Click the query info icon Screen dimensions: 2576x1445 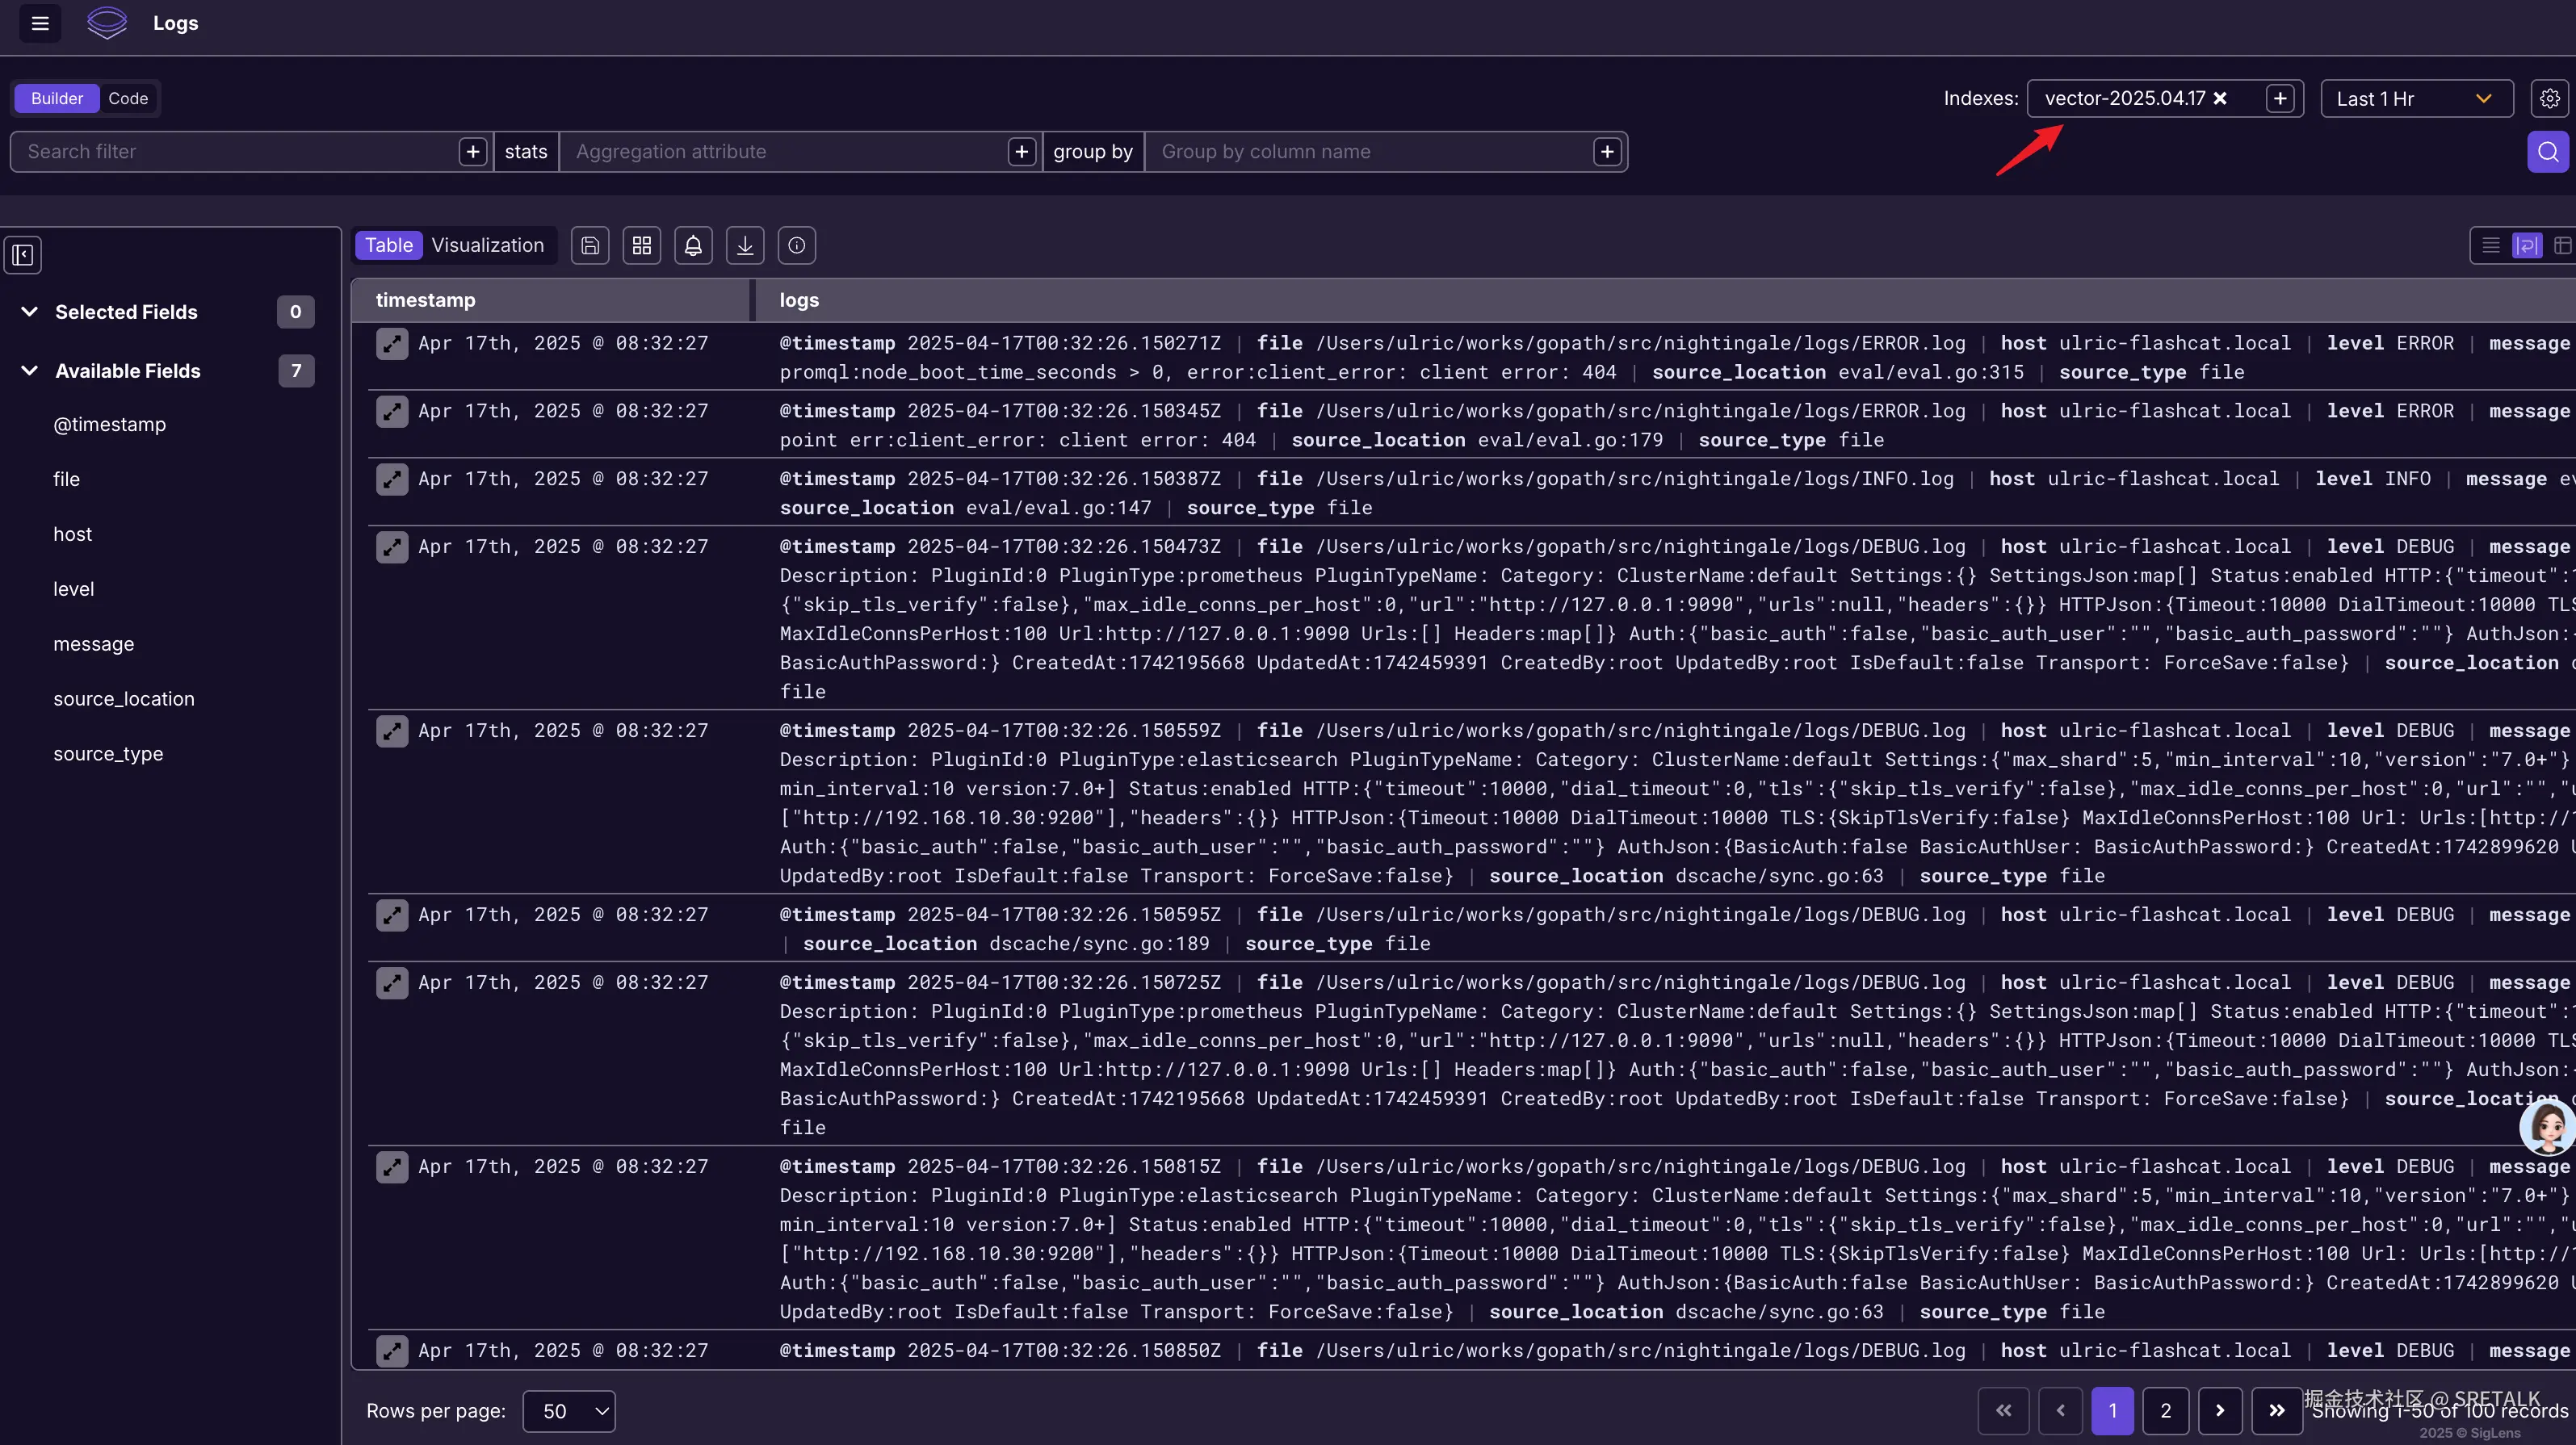[x=796, y=246]
